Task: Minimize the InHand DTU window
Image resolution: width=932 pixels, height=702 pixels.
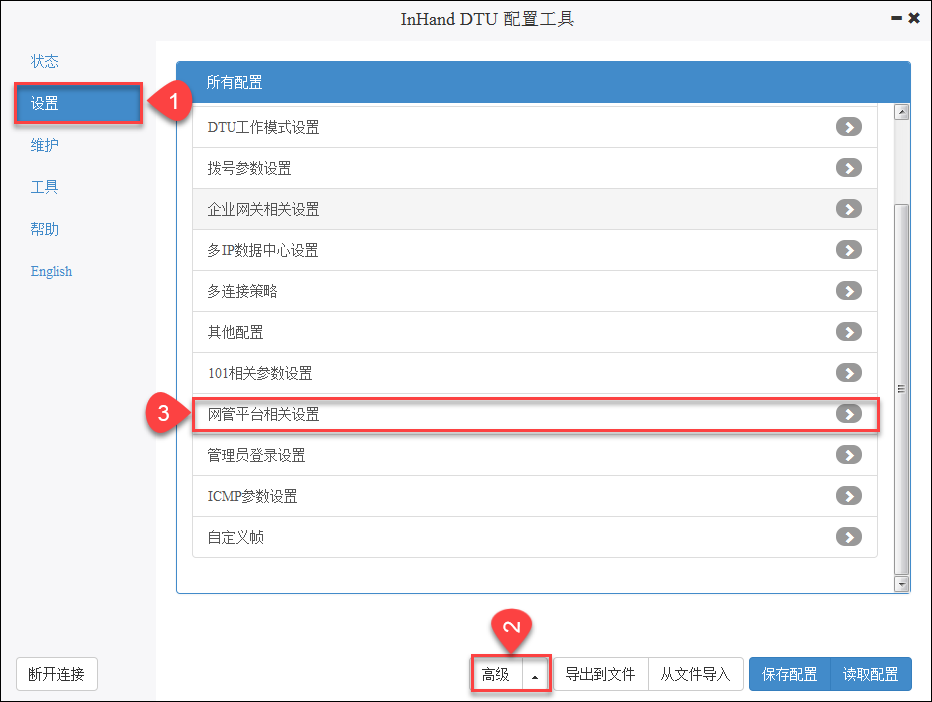Action: pos(896,19)
